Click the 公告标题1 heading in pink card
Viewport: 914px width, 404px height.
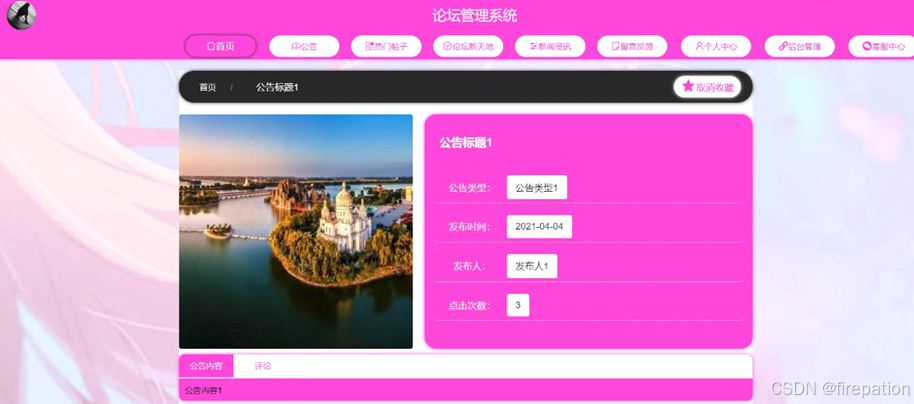466,143
